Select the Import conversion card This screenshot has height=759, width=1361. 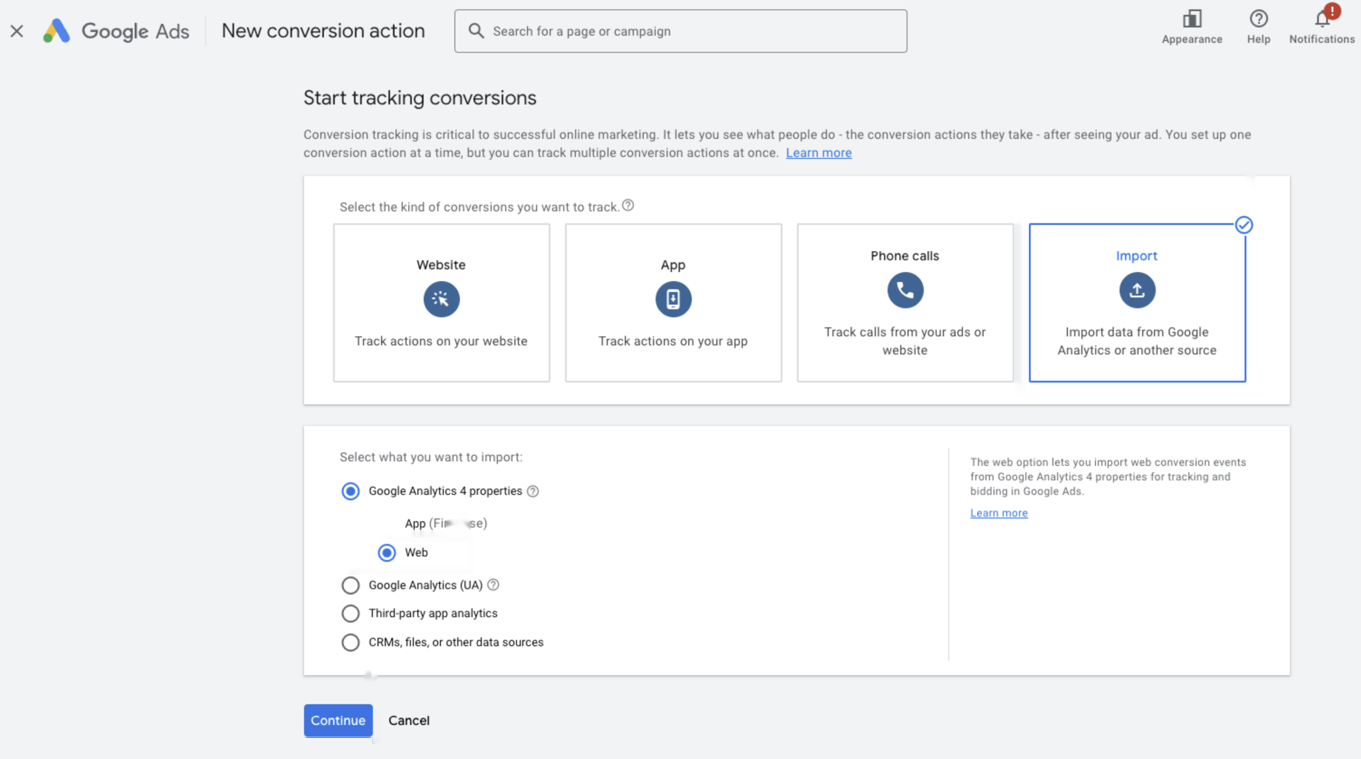tap(1137, 302)
